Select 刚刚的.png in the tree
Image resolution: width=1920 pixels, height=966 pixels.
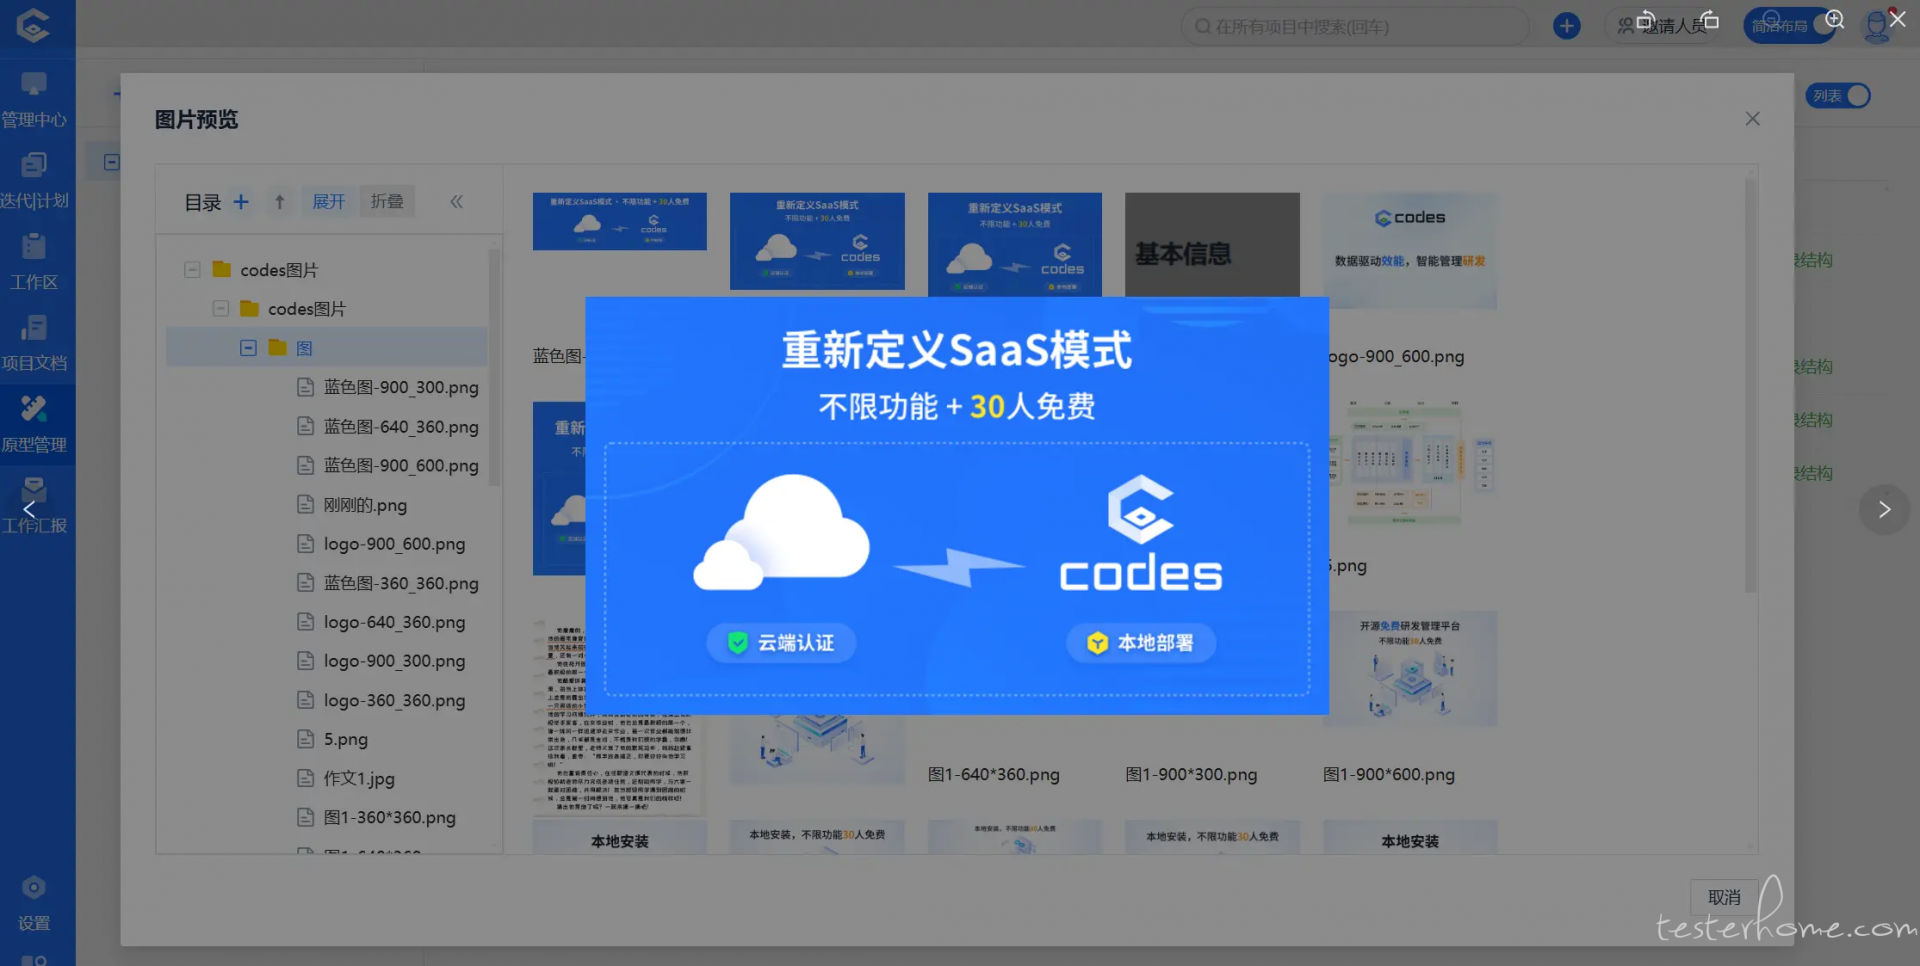tap(365, 504)
